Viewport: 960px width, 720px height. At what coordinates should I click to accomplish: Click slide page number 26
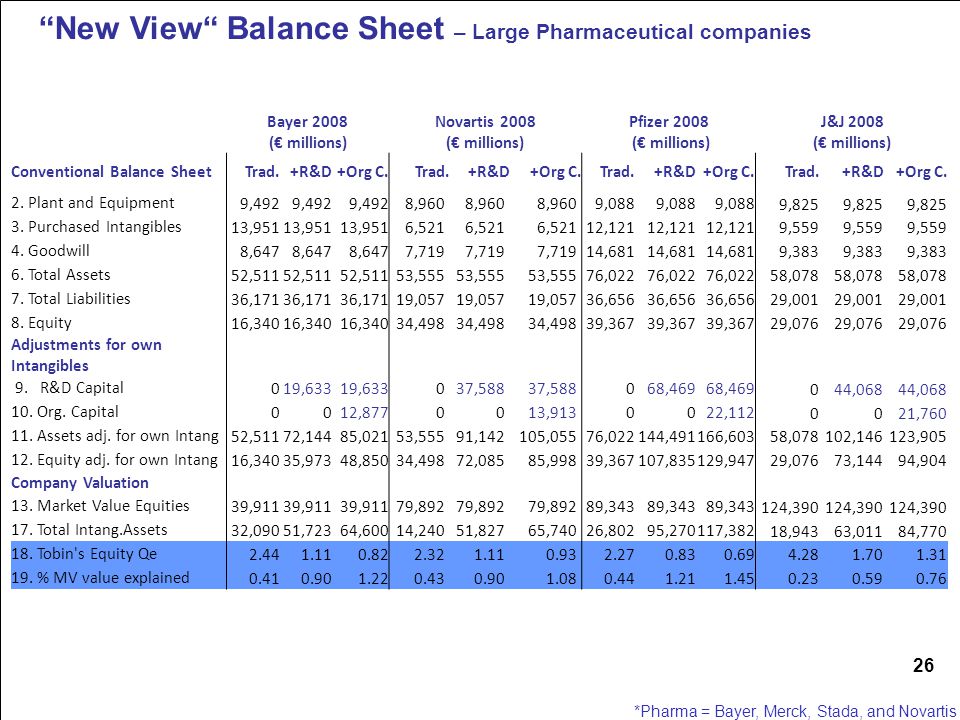point(923,666)
